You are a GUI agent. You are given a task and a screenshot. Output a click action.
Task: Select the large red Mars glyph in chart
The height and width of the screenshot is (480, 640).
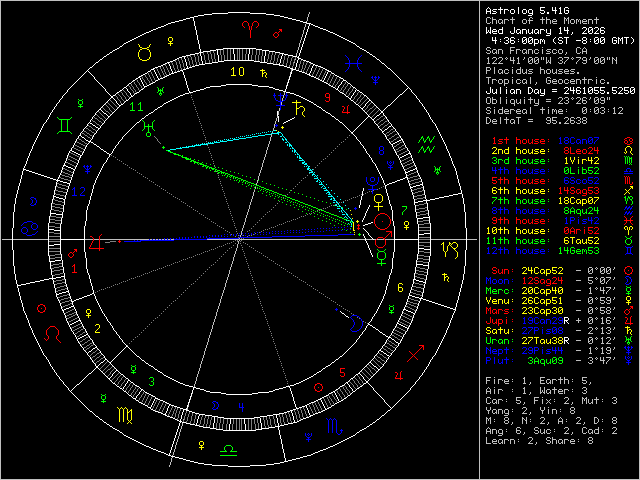click(x=384, y=239)
